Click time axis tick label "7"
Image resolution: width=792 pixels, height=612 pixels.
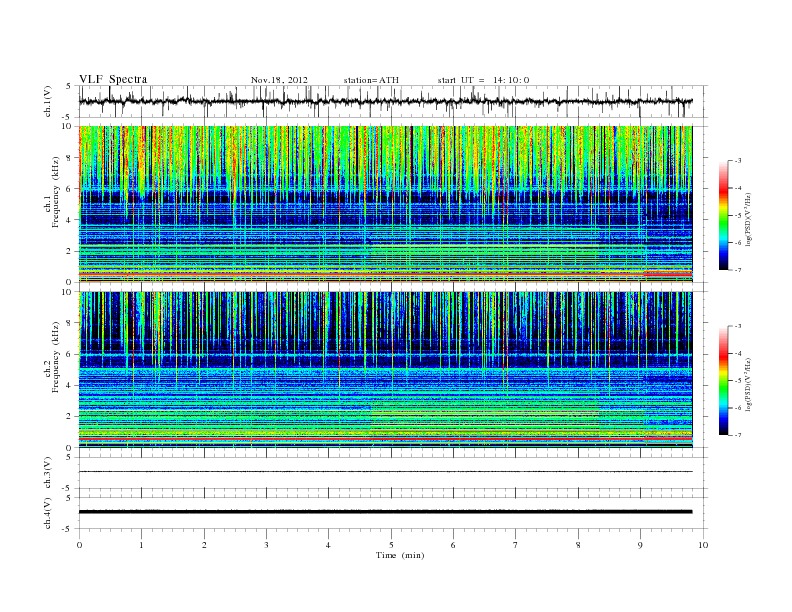(x=516, y=545)
